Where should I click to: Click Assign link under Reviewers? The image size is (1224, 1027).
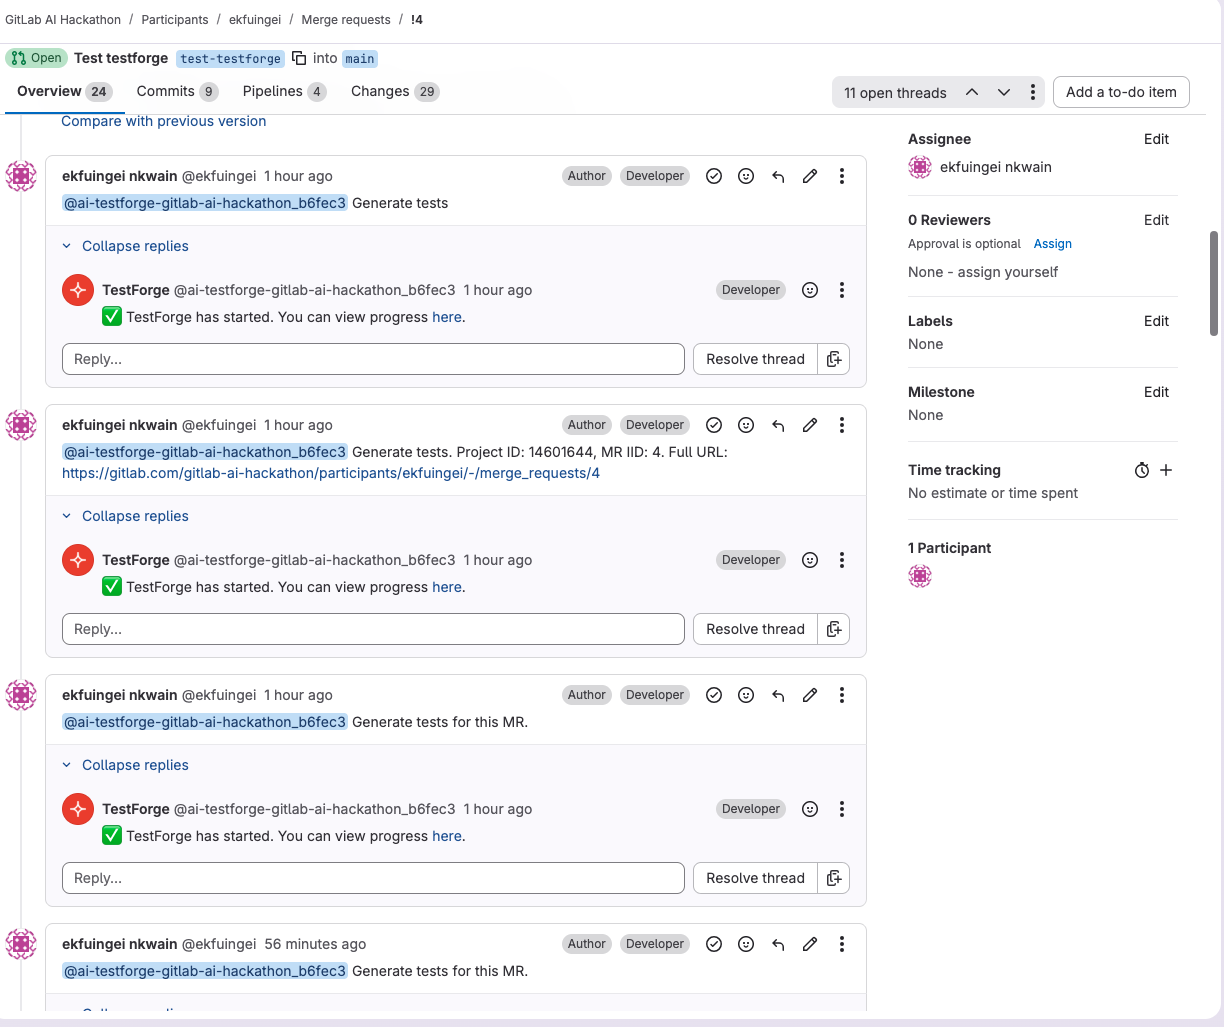(x=1052, y=244)
